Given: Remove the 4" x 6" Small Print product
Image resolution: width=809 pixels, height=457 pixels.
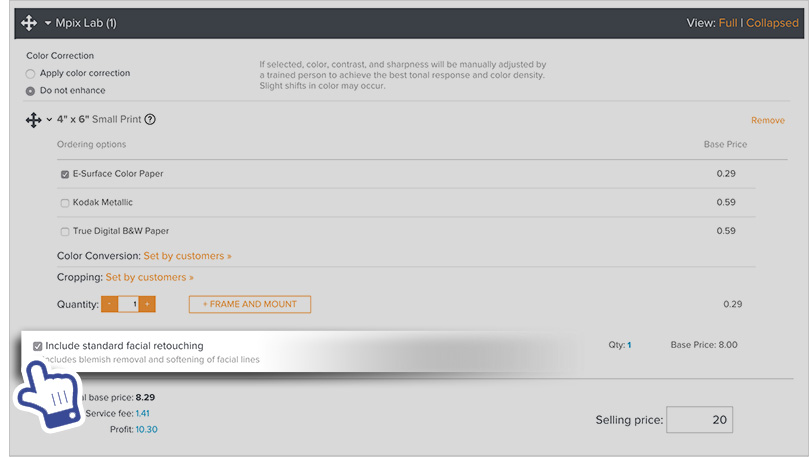Looking at the screenshot, I should (x=768, y=120).
